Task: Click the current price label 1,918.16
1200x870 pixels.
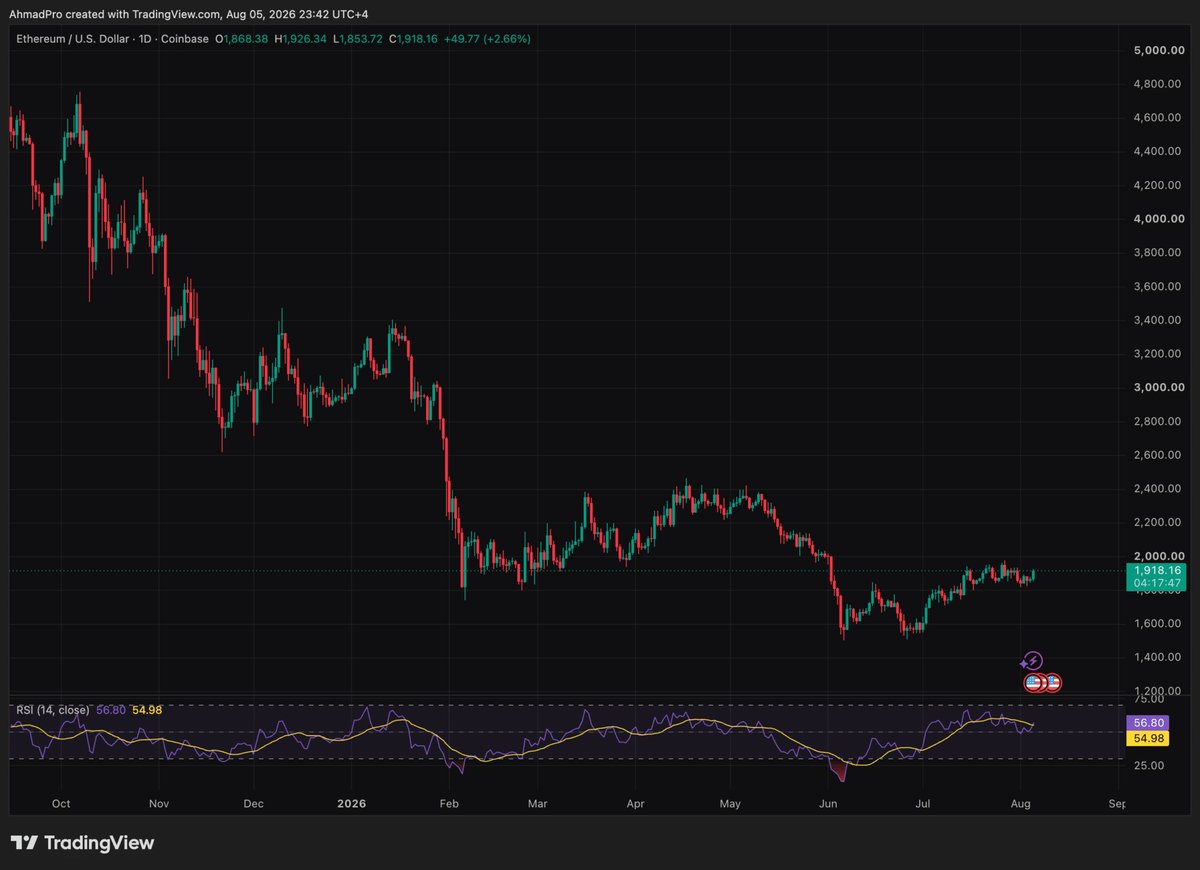Action: click(x=1157, y=570)
